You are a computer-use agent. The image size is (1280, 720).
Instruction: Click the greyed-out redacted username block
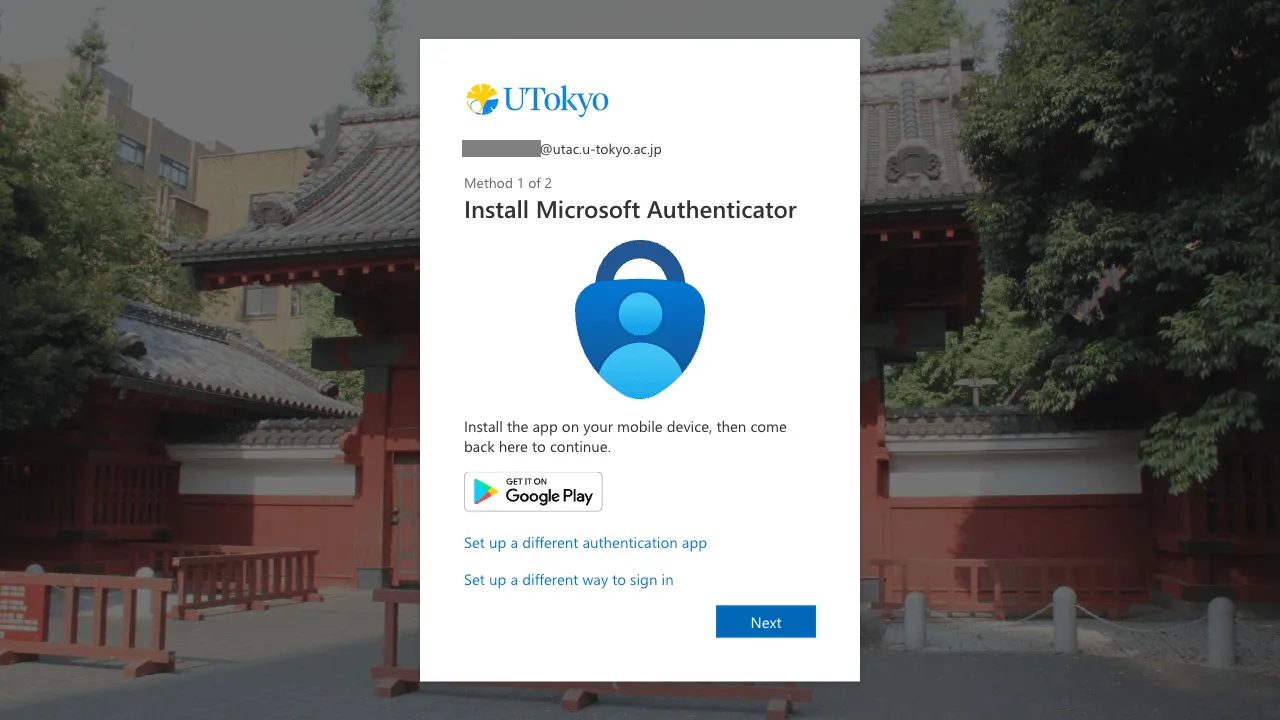click(x=501, y=149)
